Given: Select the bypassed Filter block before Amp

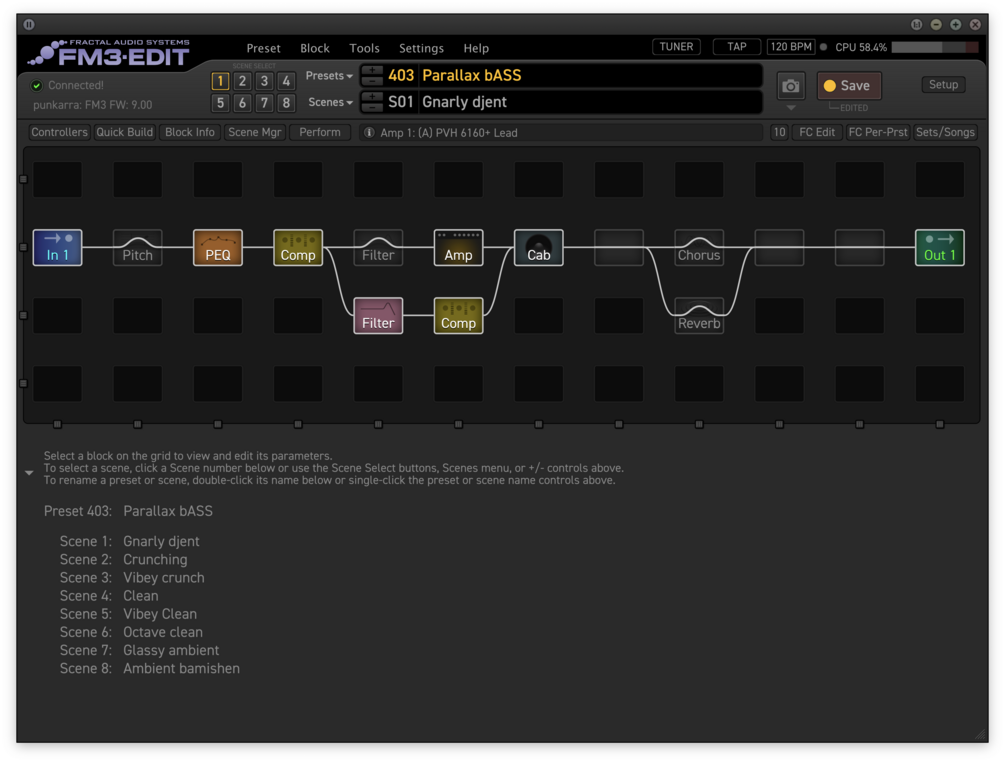Looking at the screenshot, I should [378, 247].
